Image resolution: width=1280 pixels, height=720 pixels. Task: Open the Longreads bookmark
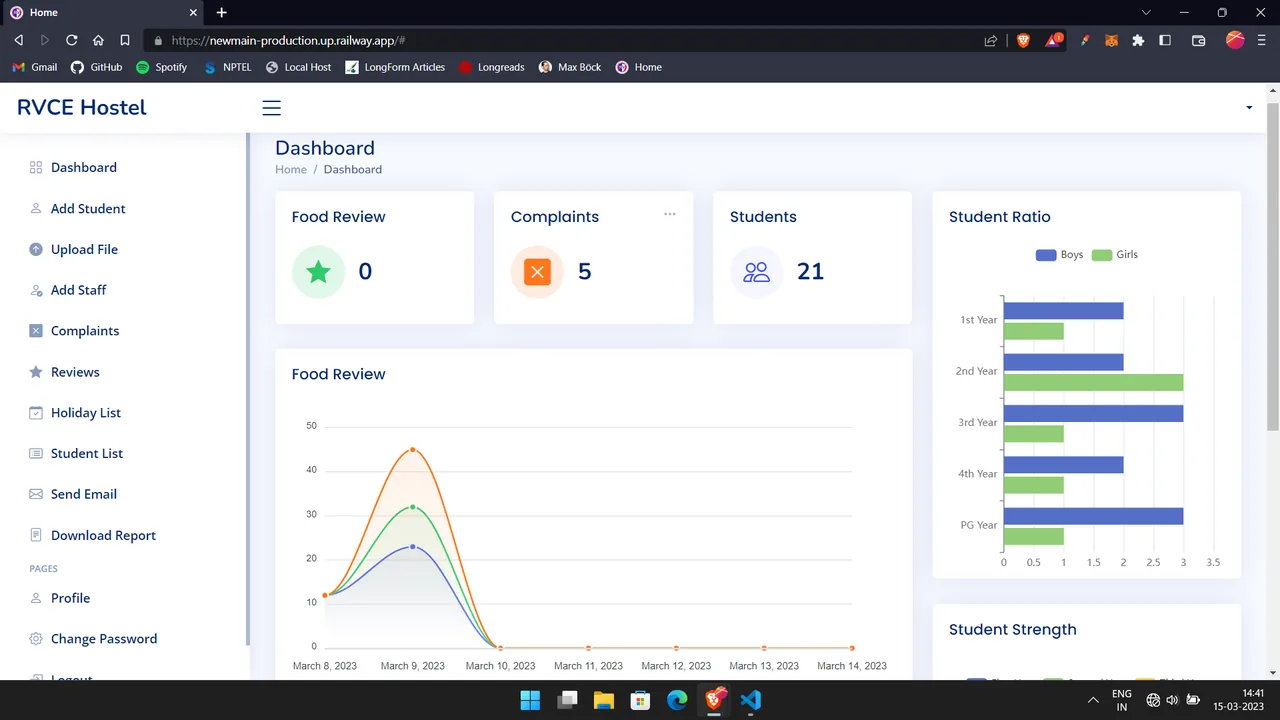tap(491, 67)
